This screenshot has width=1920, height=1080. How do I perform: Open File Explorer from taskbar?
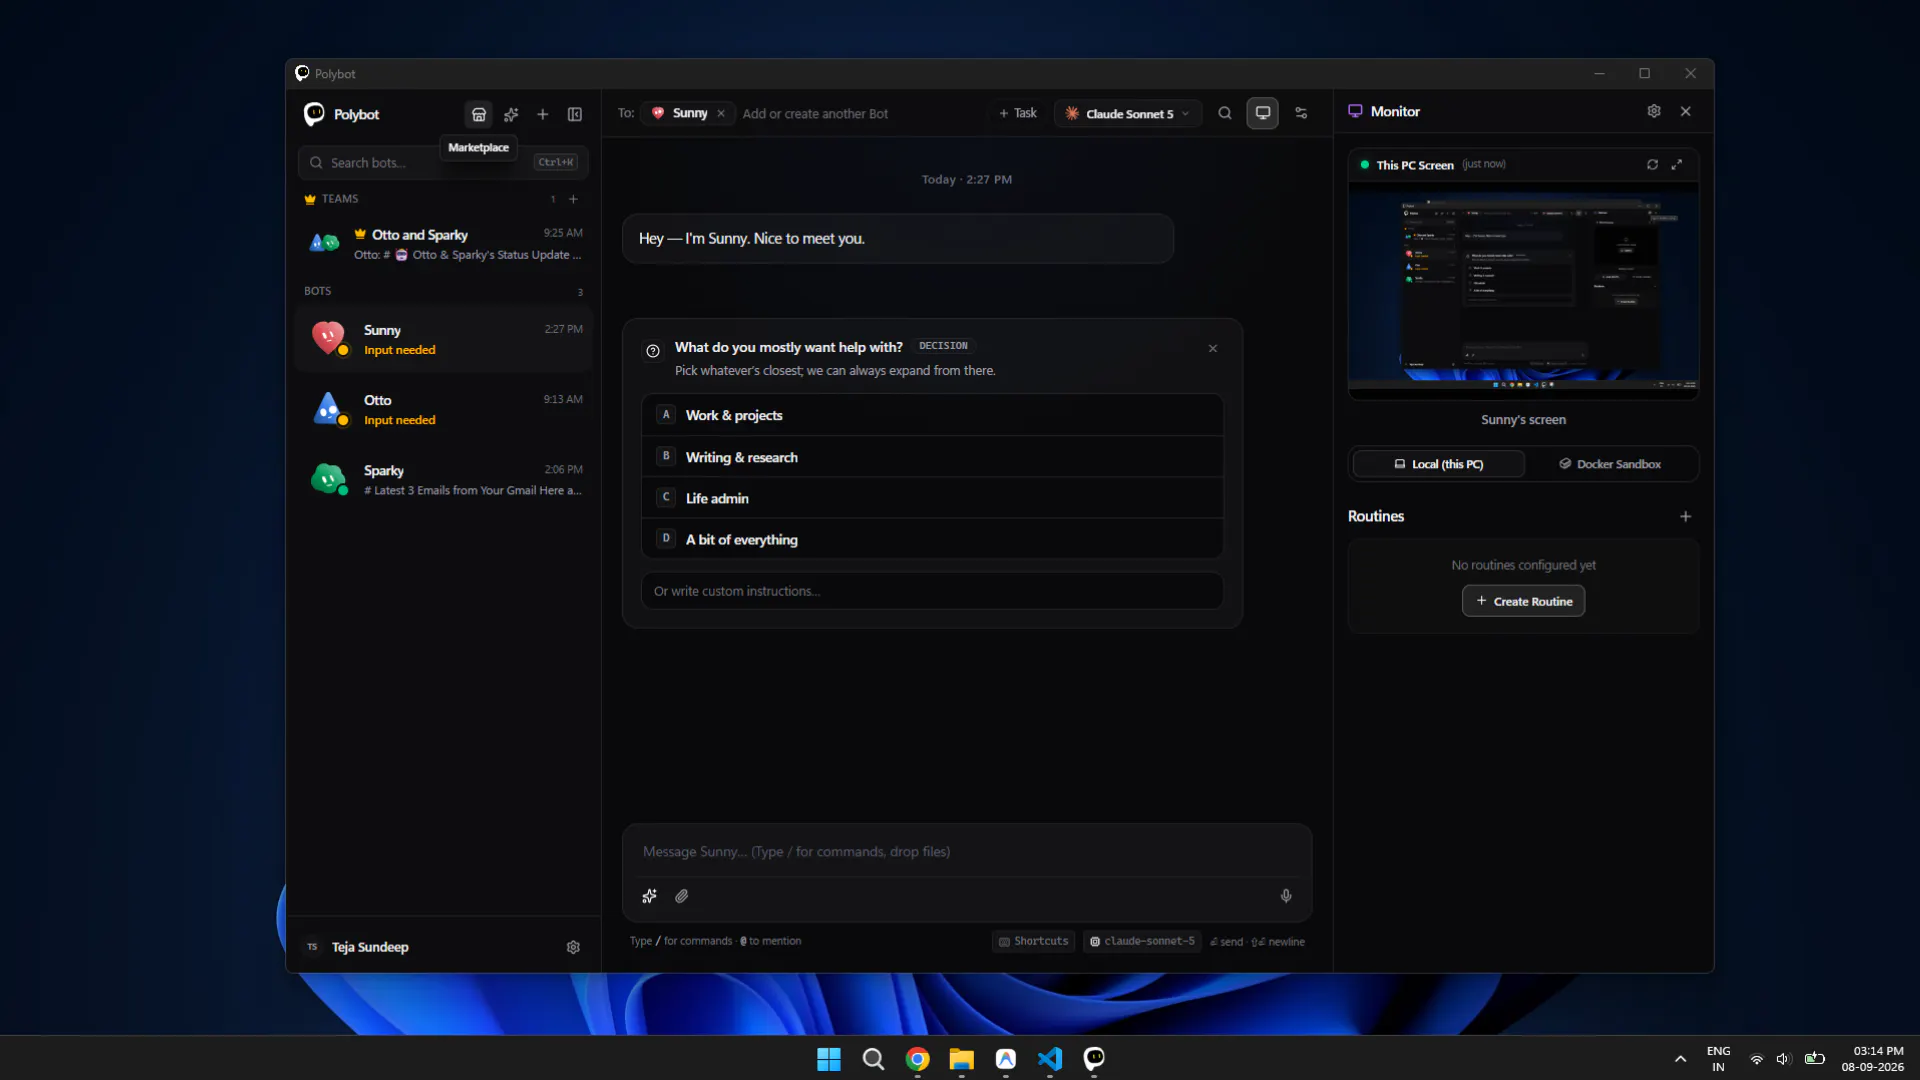pyautogui.click(x=961, y=1059)
